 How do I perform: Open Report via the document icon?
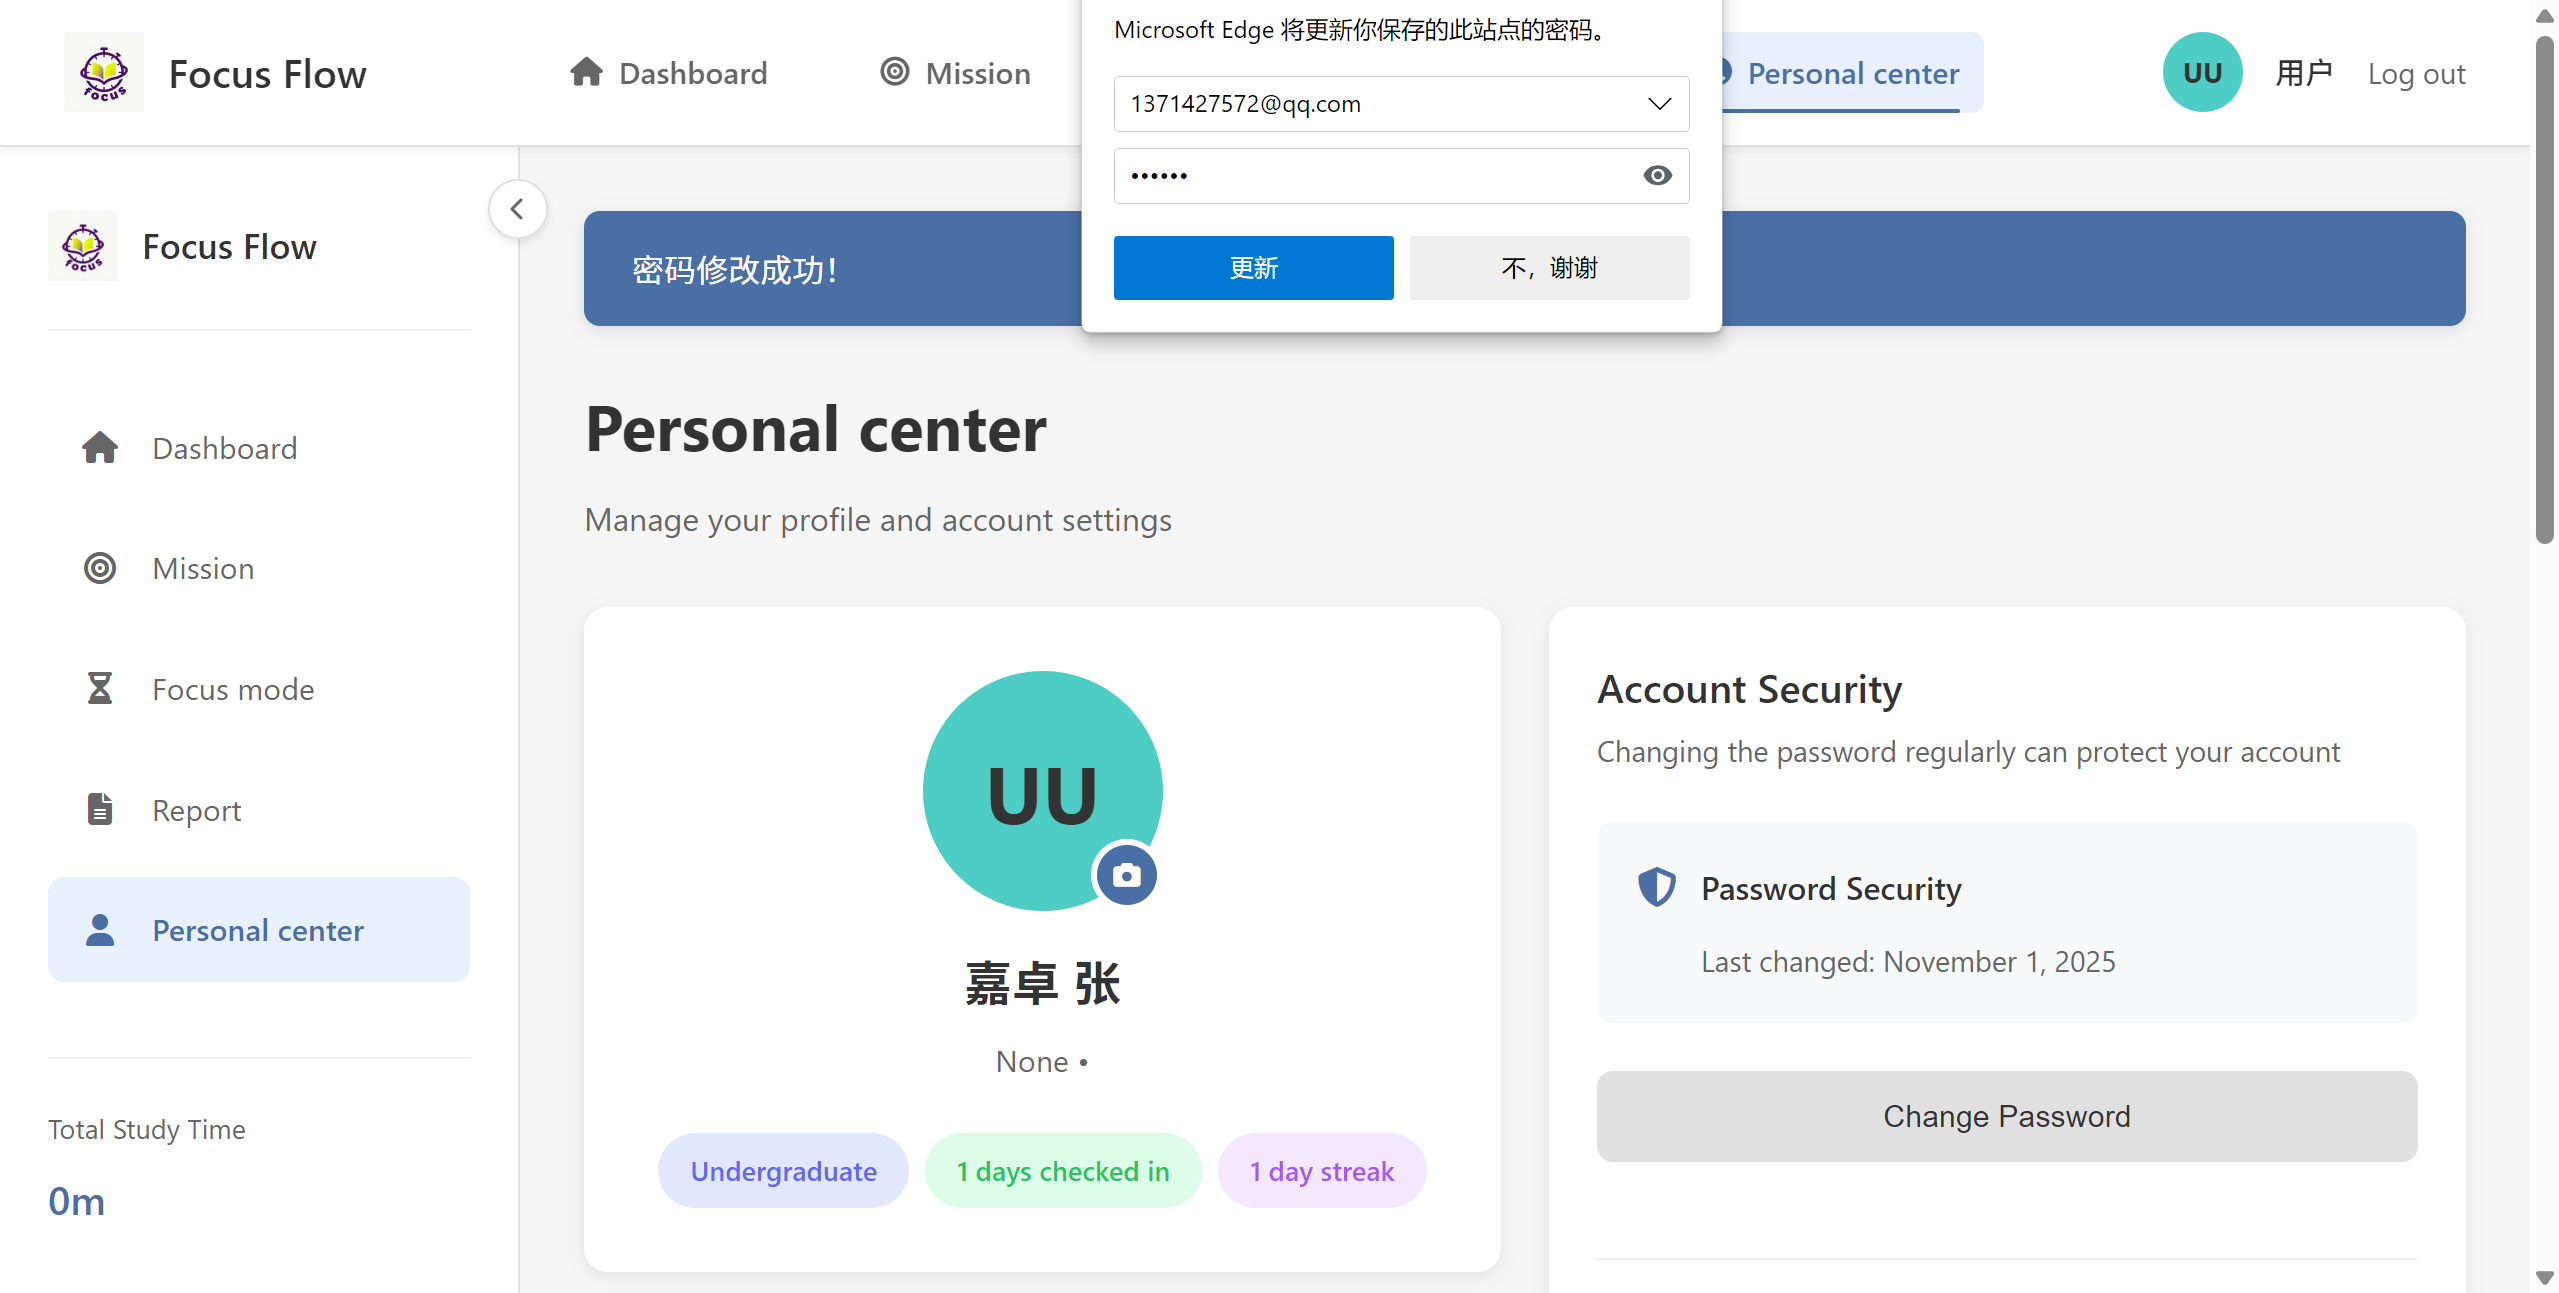100,809
